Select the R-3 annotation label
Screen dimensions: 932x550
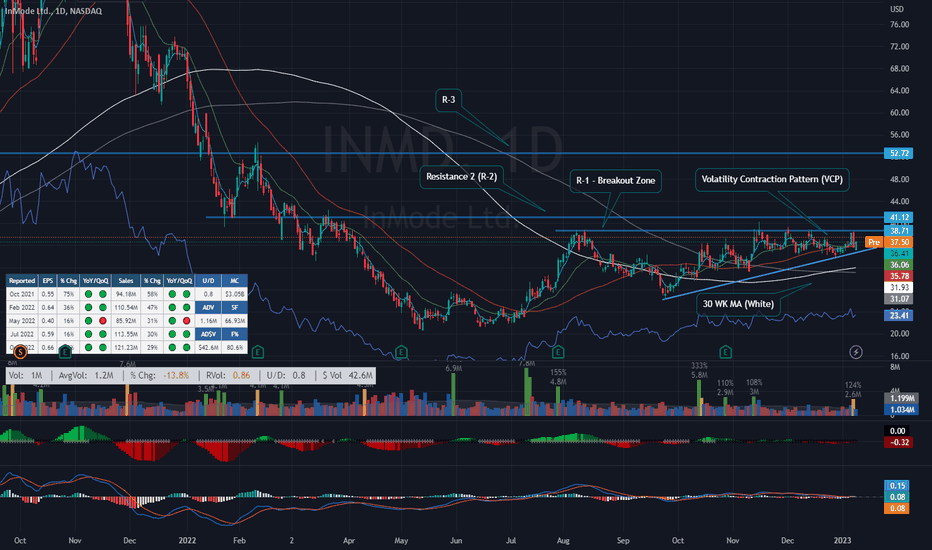coord(449,100)
